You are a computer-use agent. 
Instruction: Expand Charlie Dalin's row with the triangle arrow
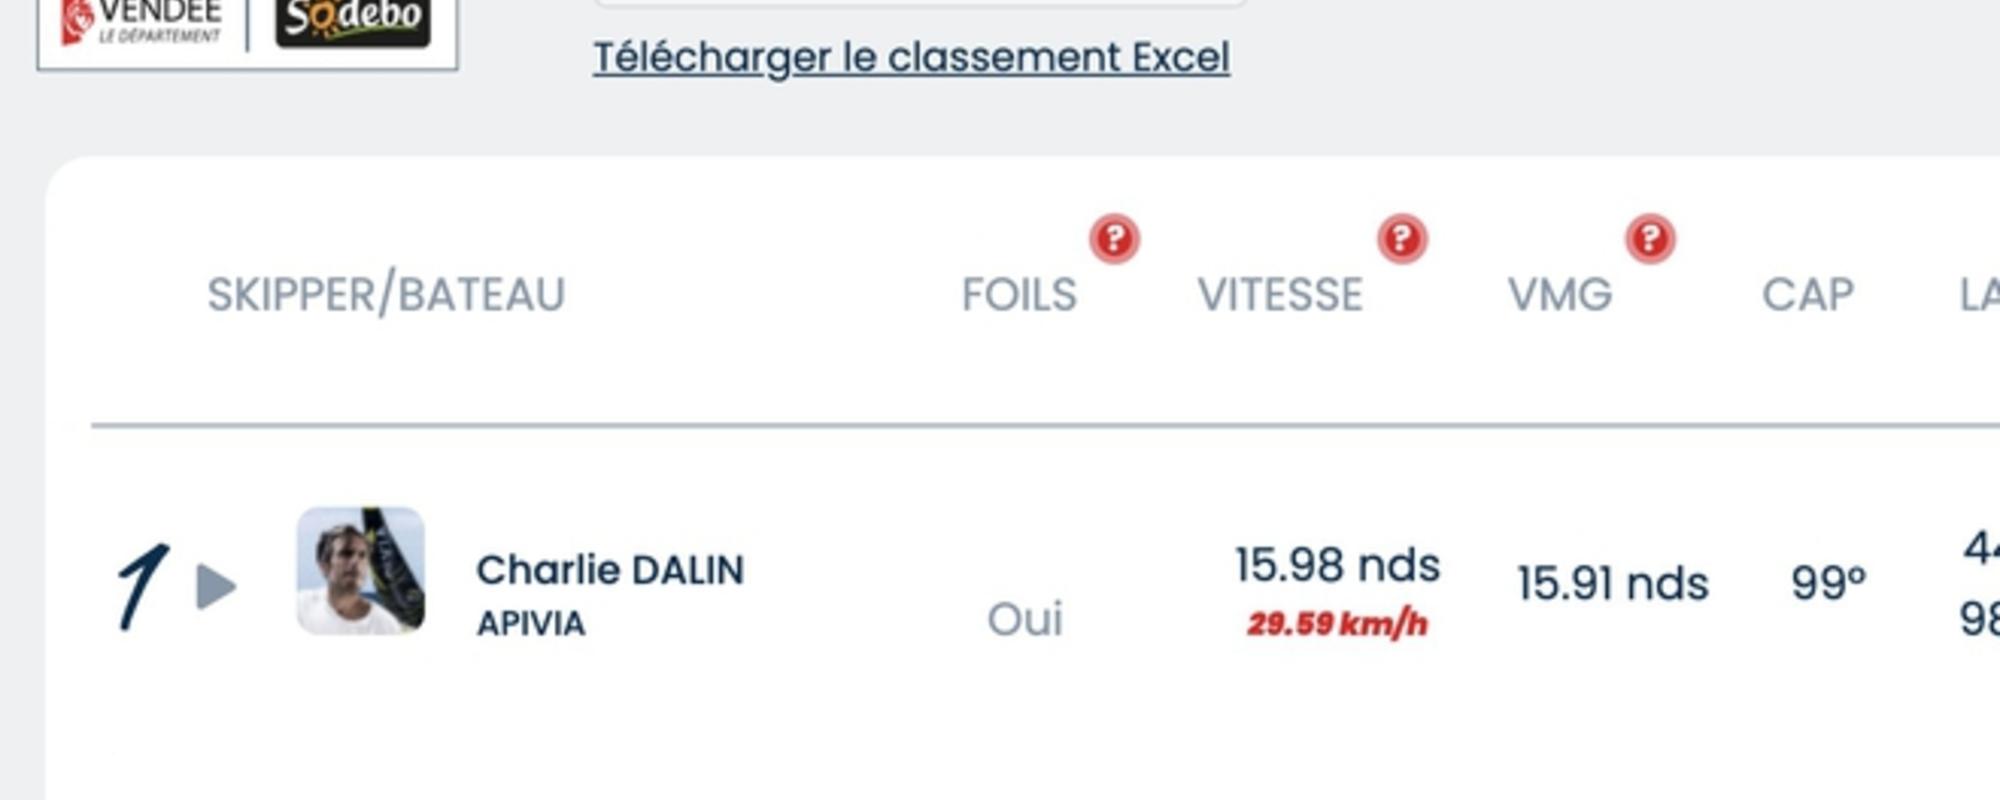pyautogui.click(x=216, y=586)
